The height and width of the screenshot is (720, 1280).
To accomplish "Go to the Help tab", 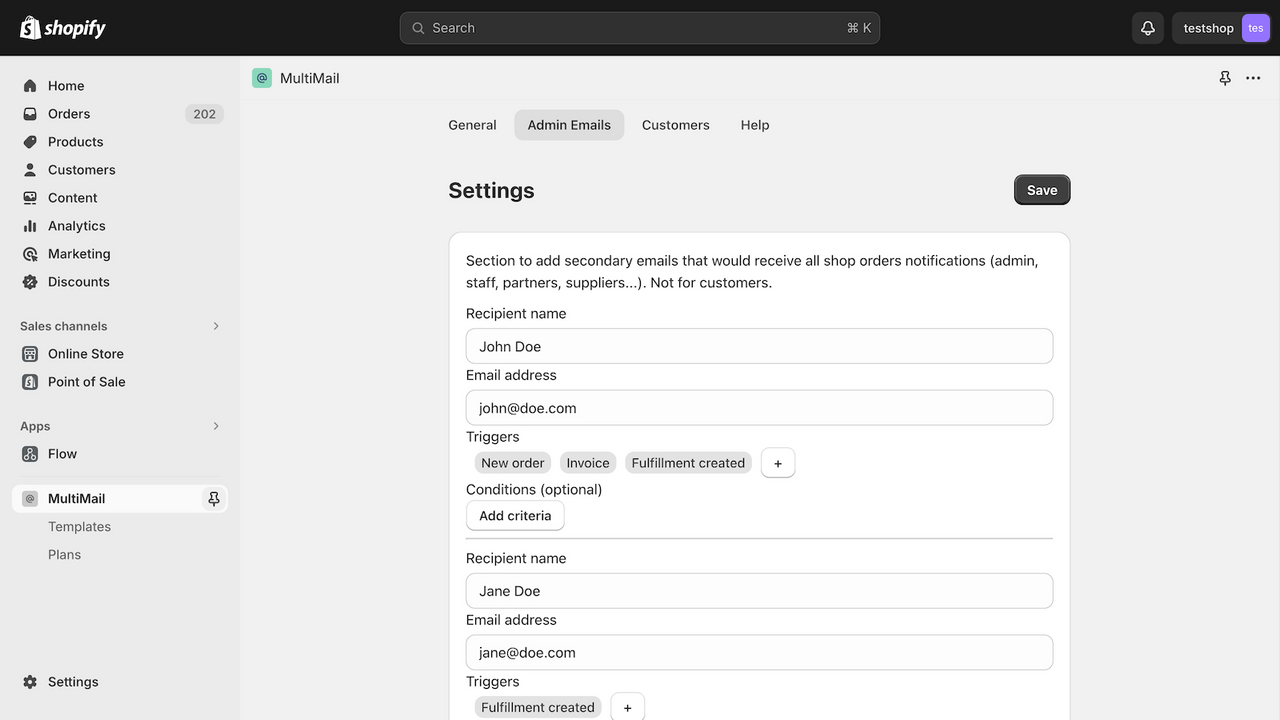I will coord(755,125).
